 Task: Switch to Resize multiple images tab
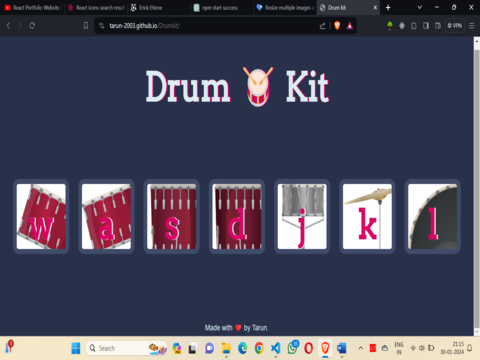coord(285,8)
